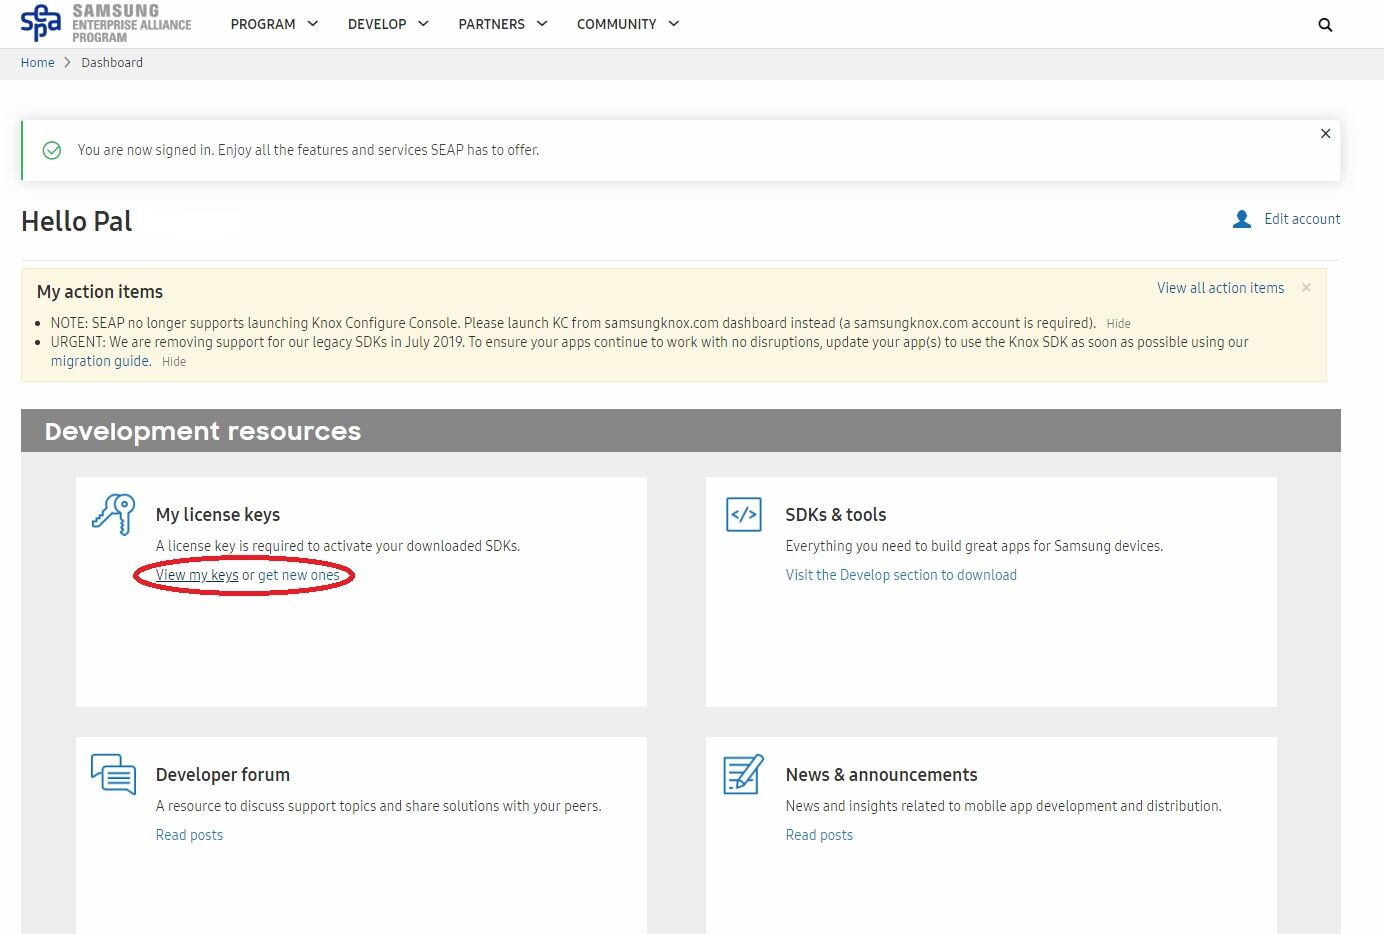Expand the DEVELOP menu
The height and width of the screenshot is (934, 1384).
(x=388, y=24)
